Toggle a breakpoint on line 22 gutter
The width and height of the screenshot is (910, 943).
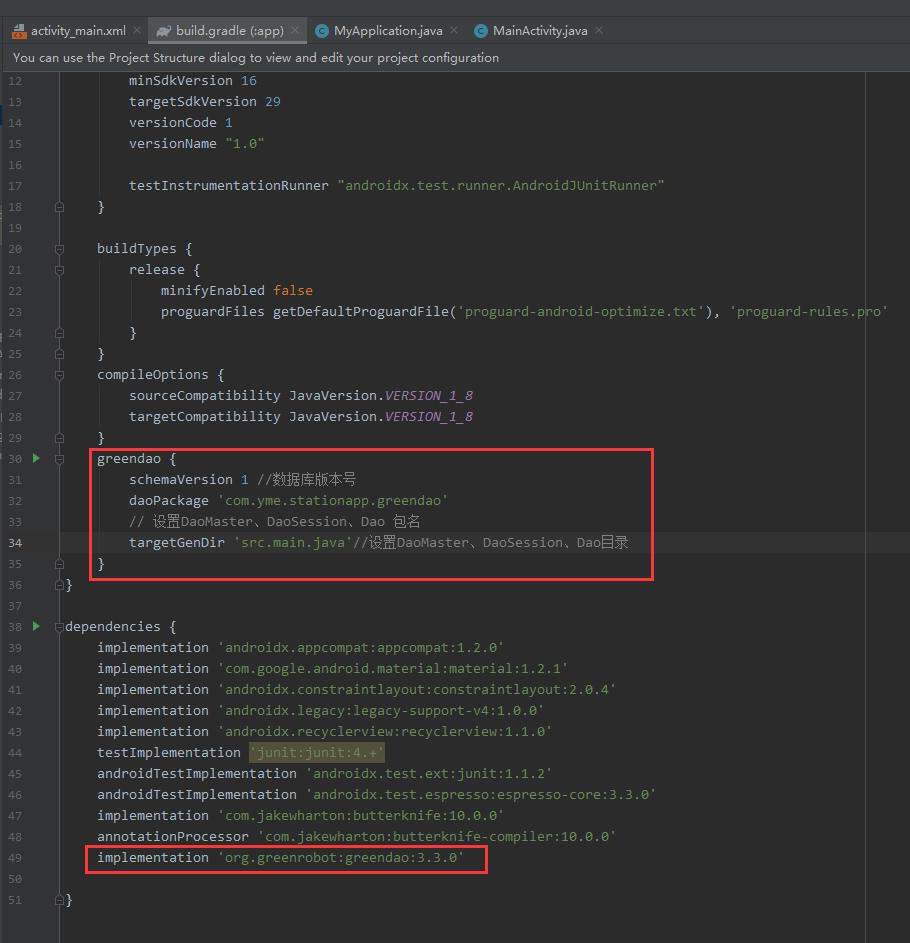coord(45,290)
